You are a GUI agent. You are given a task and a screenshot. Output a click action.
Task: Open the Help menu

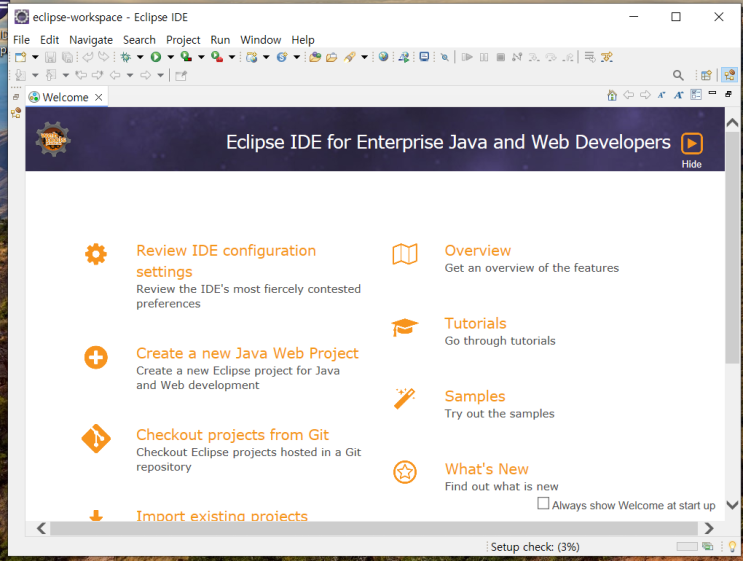[x=303, y=40]
